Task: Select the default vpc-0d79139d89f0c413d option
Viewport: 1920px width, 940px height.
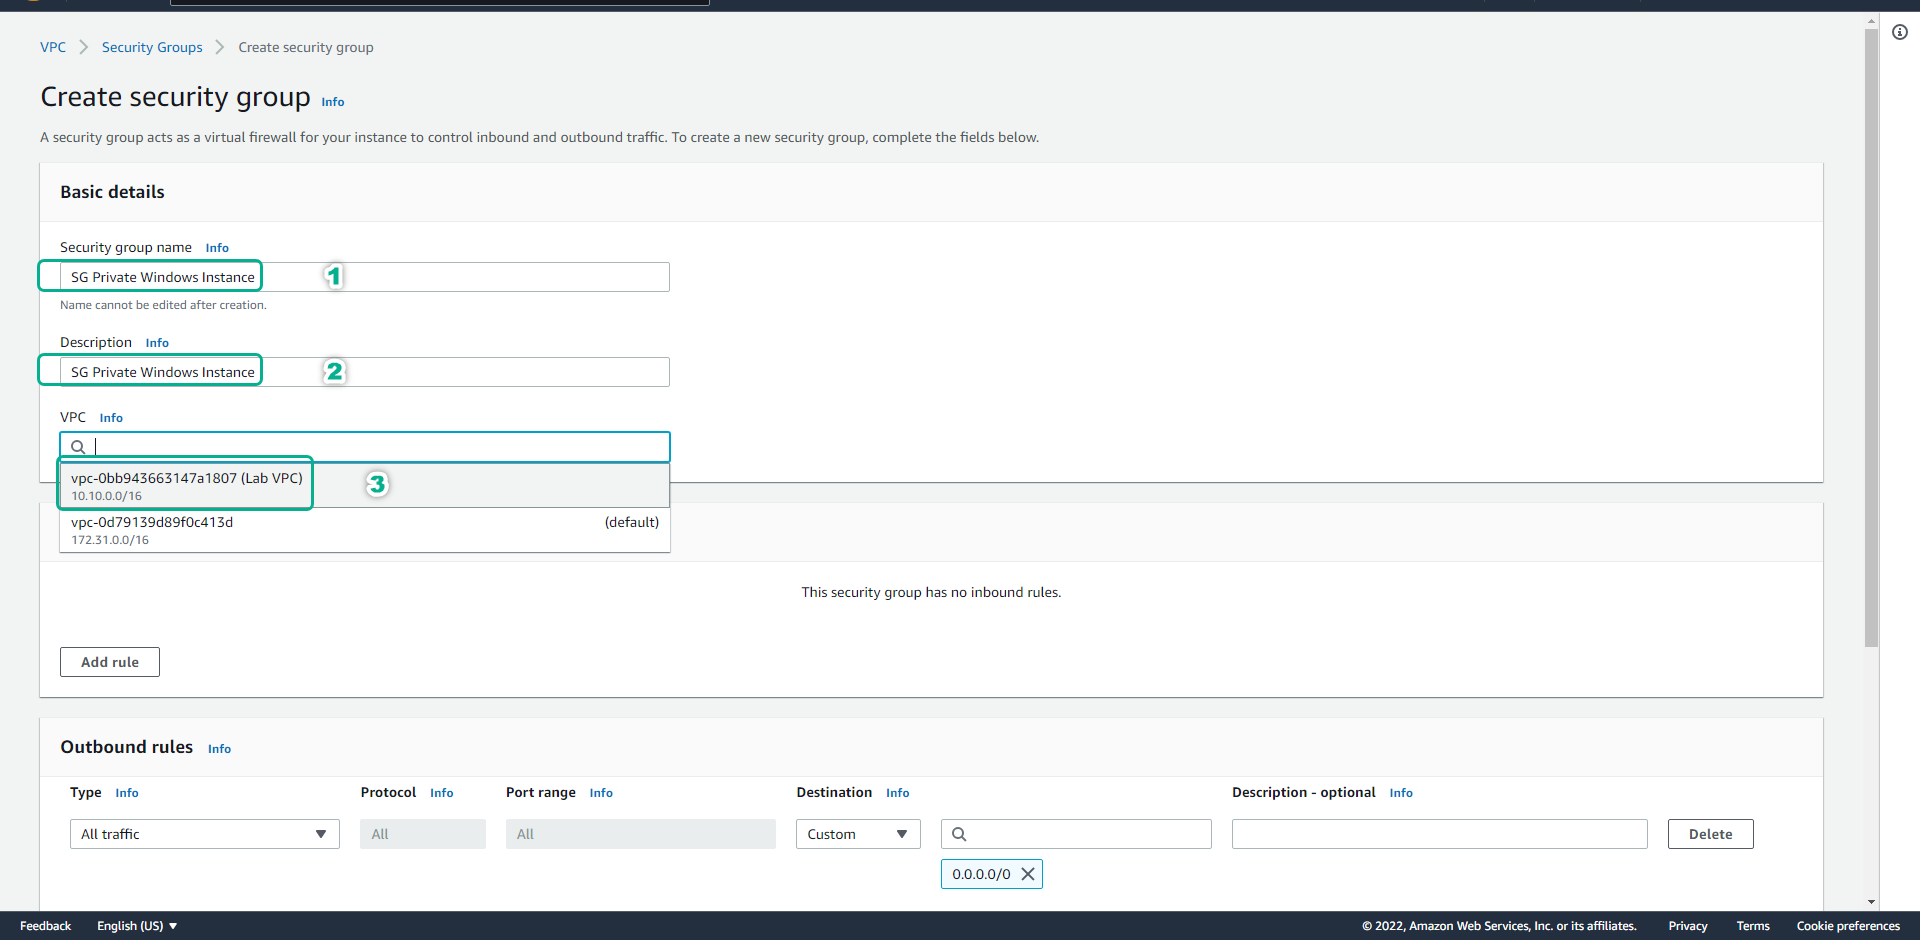Action: 364,530
